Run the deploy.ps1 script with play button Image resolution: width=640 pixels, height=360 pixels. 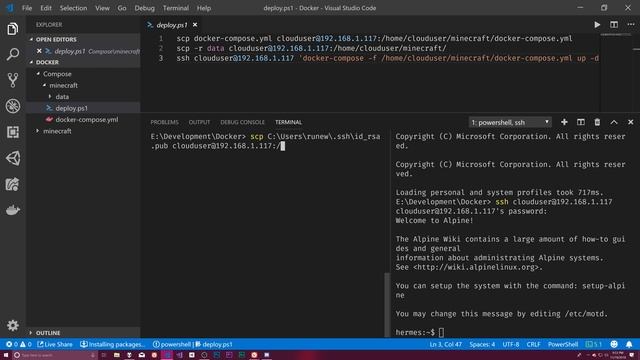point(597,24)
